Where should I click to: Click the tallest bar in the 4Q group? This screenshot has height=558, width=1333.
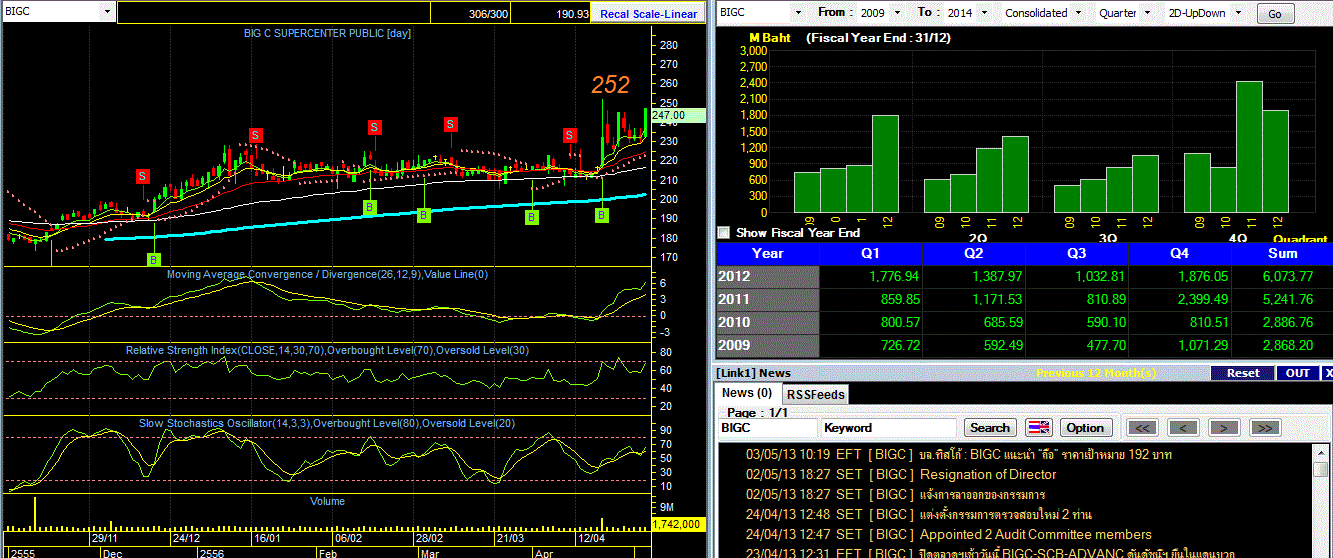coord(1250,147)
